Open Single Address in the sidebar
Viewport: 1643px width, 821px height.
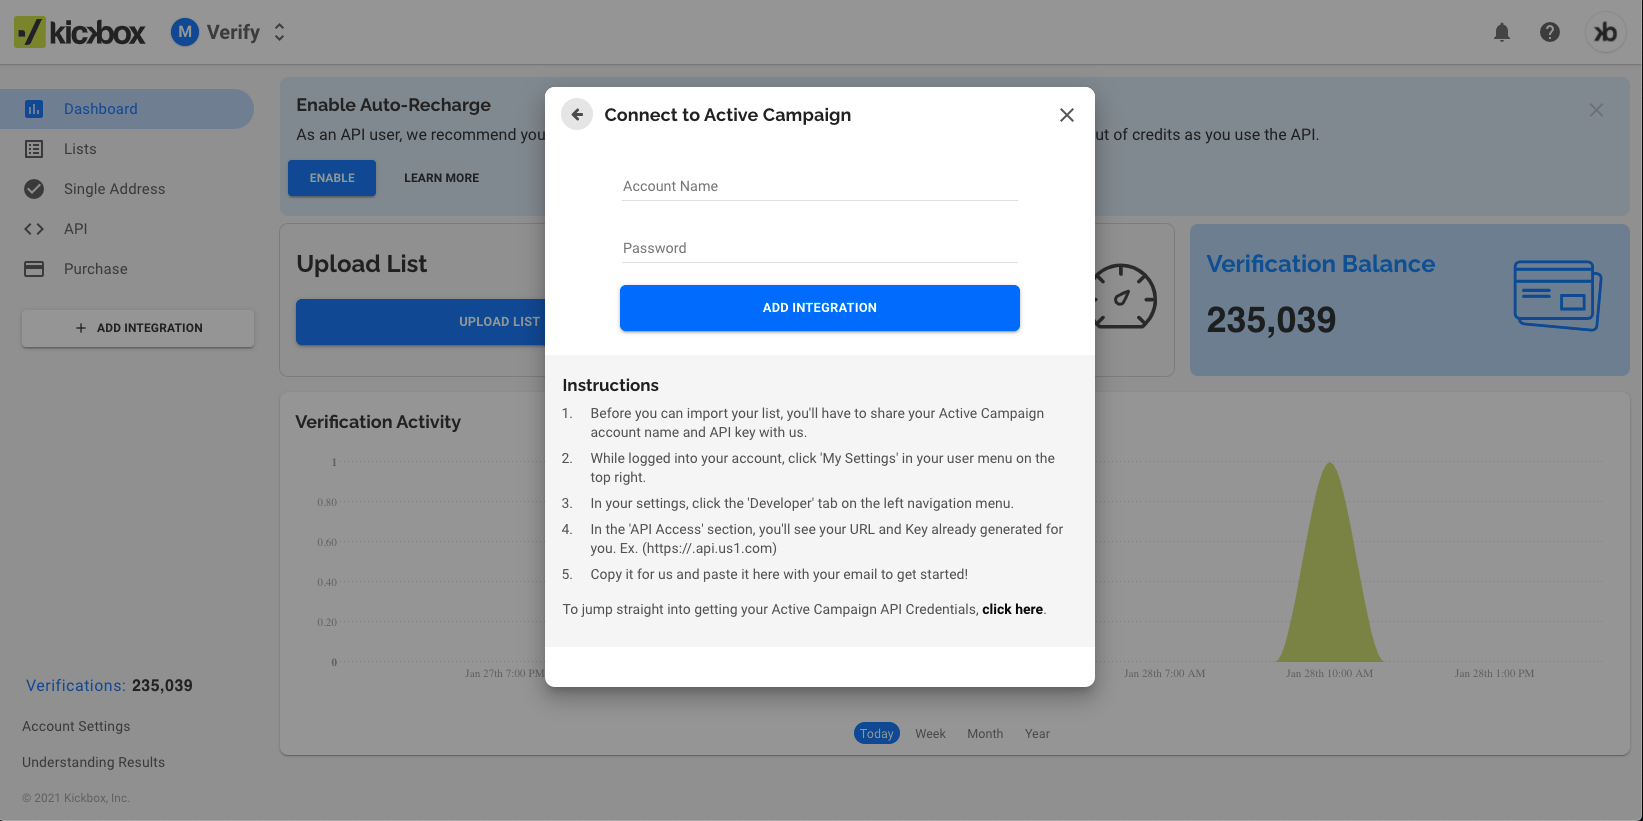coord(127,189)
